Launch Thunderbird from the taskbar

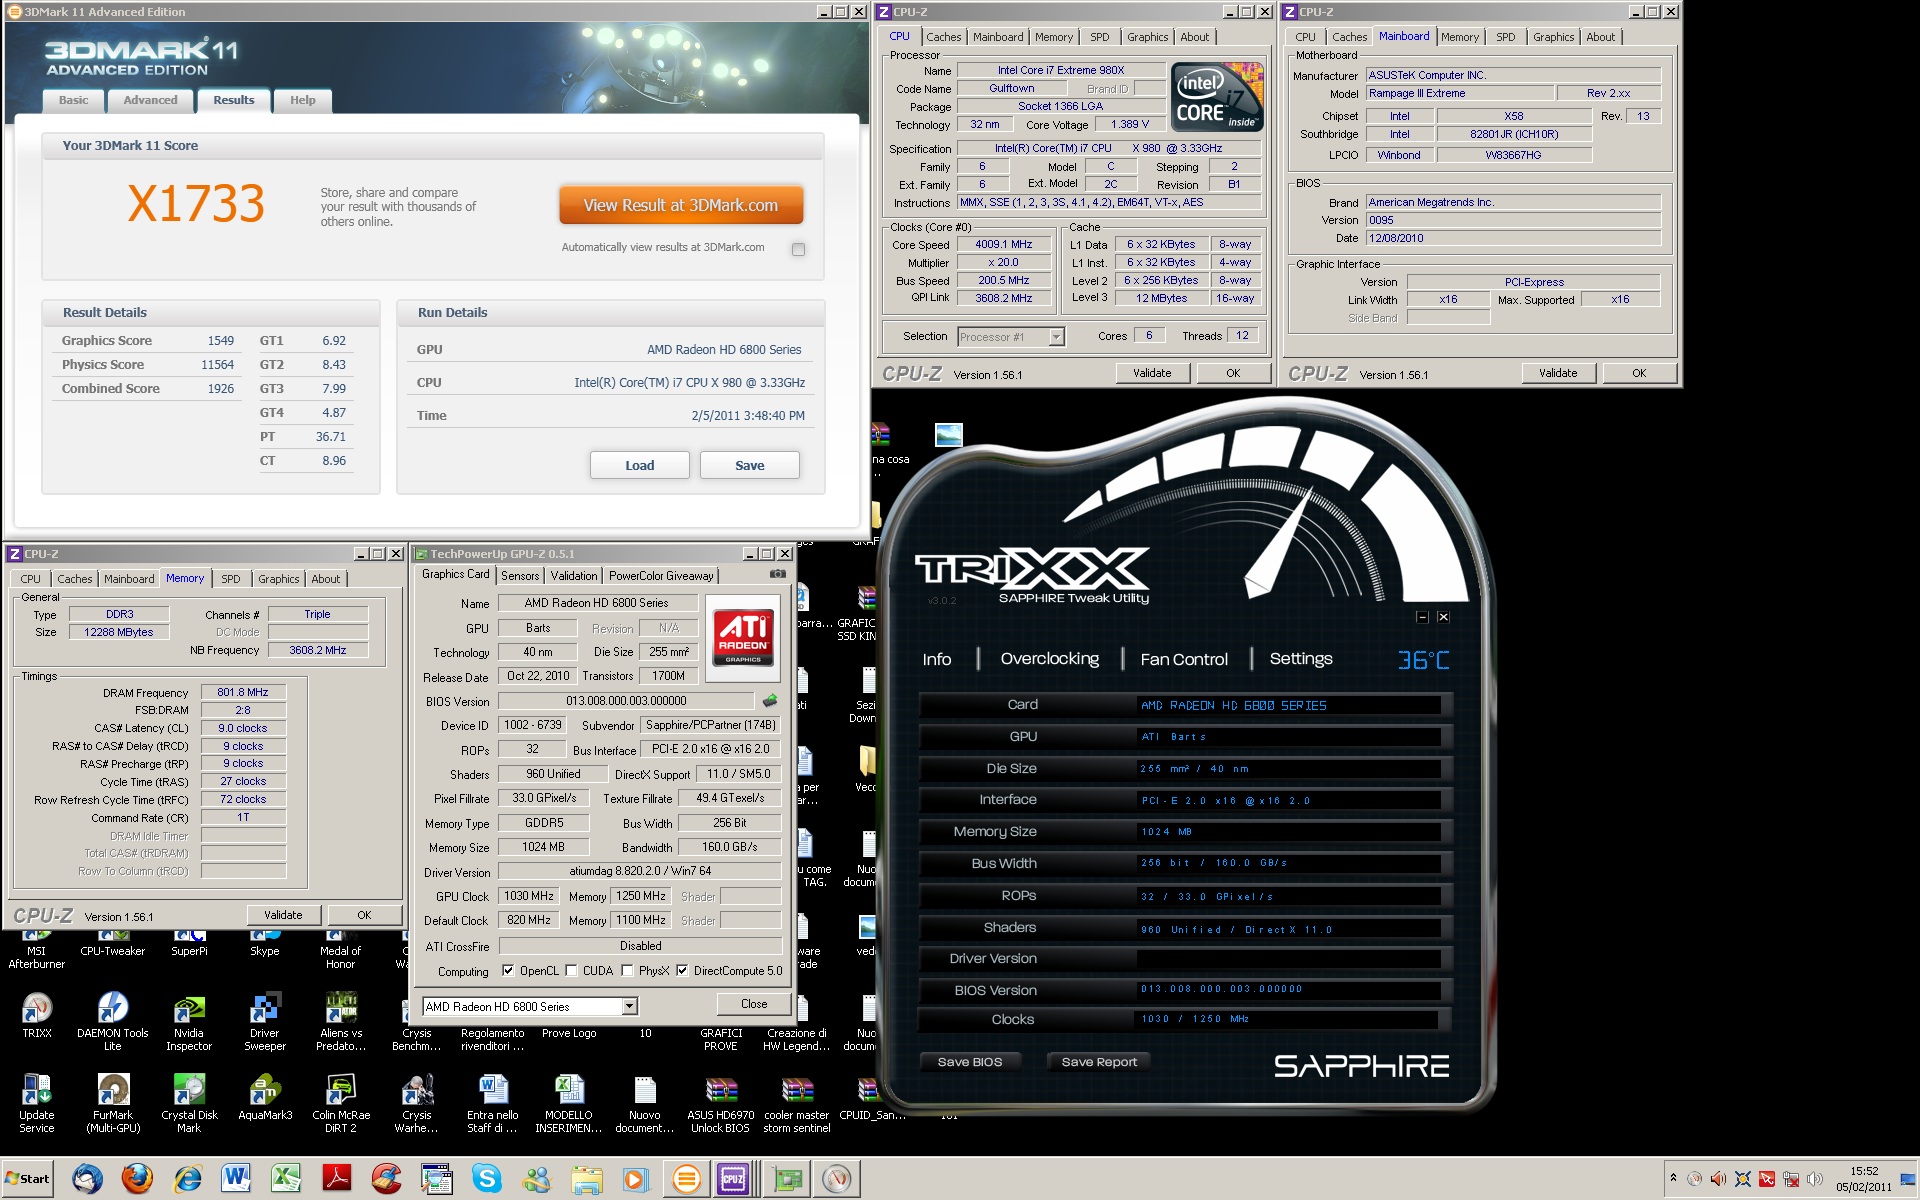pyautogui.click(x=88, y=1179)
